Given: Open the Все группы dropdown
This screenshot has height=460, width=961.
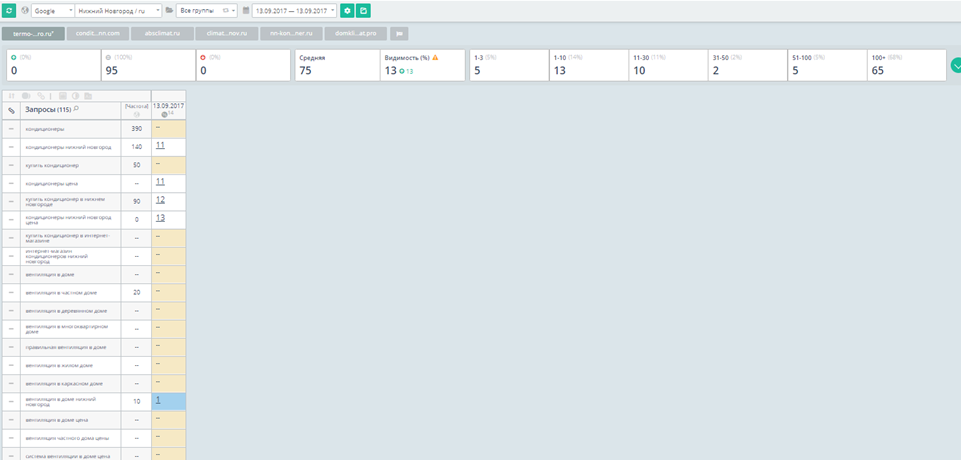Looking at the screenshot, I should point(207,10).
